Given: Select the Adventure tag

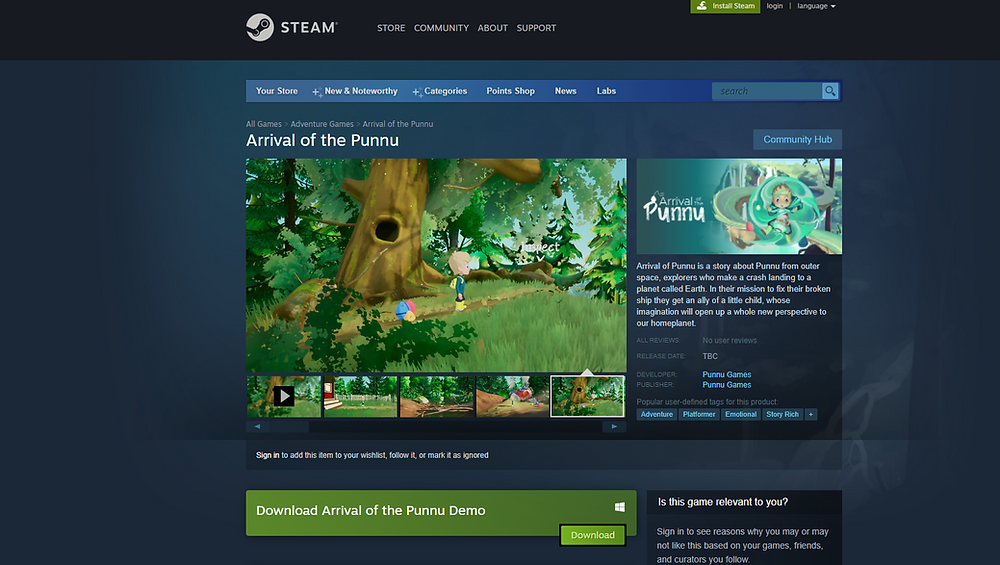Looking at the screenshot, I should (x=657, y=415).
